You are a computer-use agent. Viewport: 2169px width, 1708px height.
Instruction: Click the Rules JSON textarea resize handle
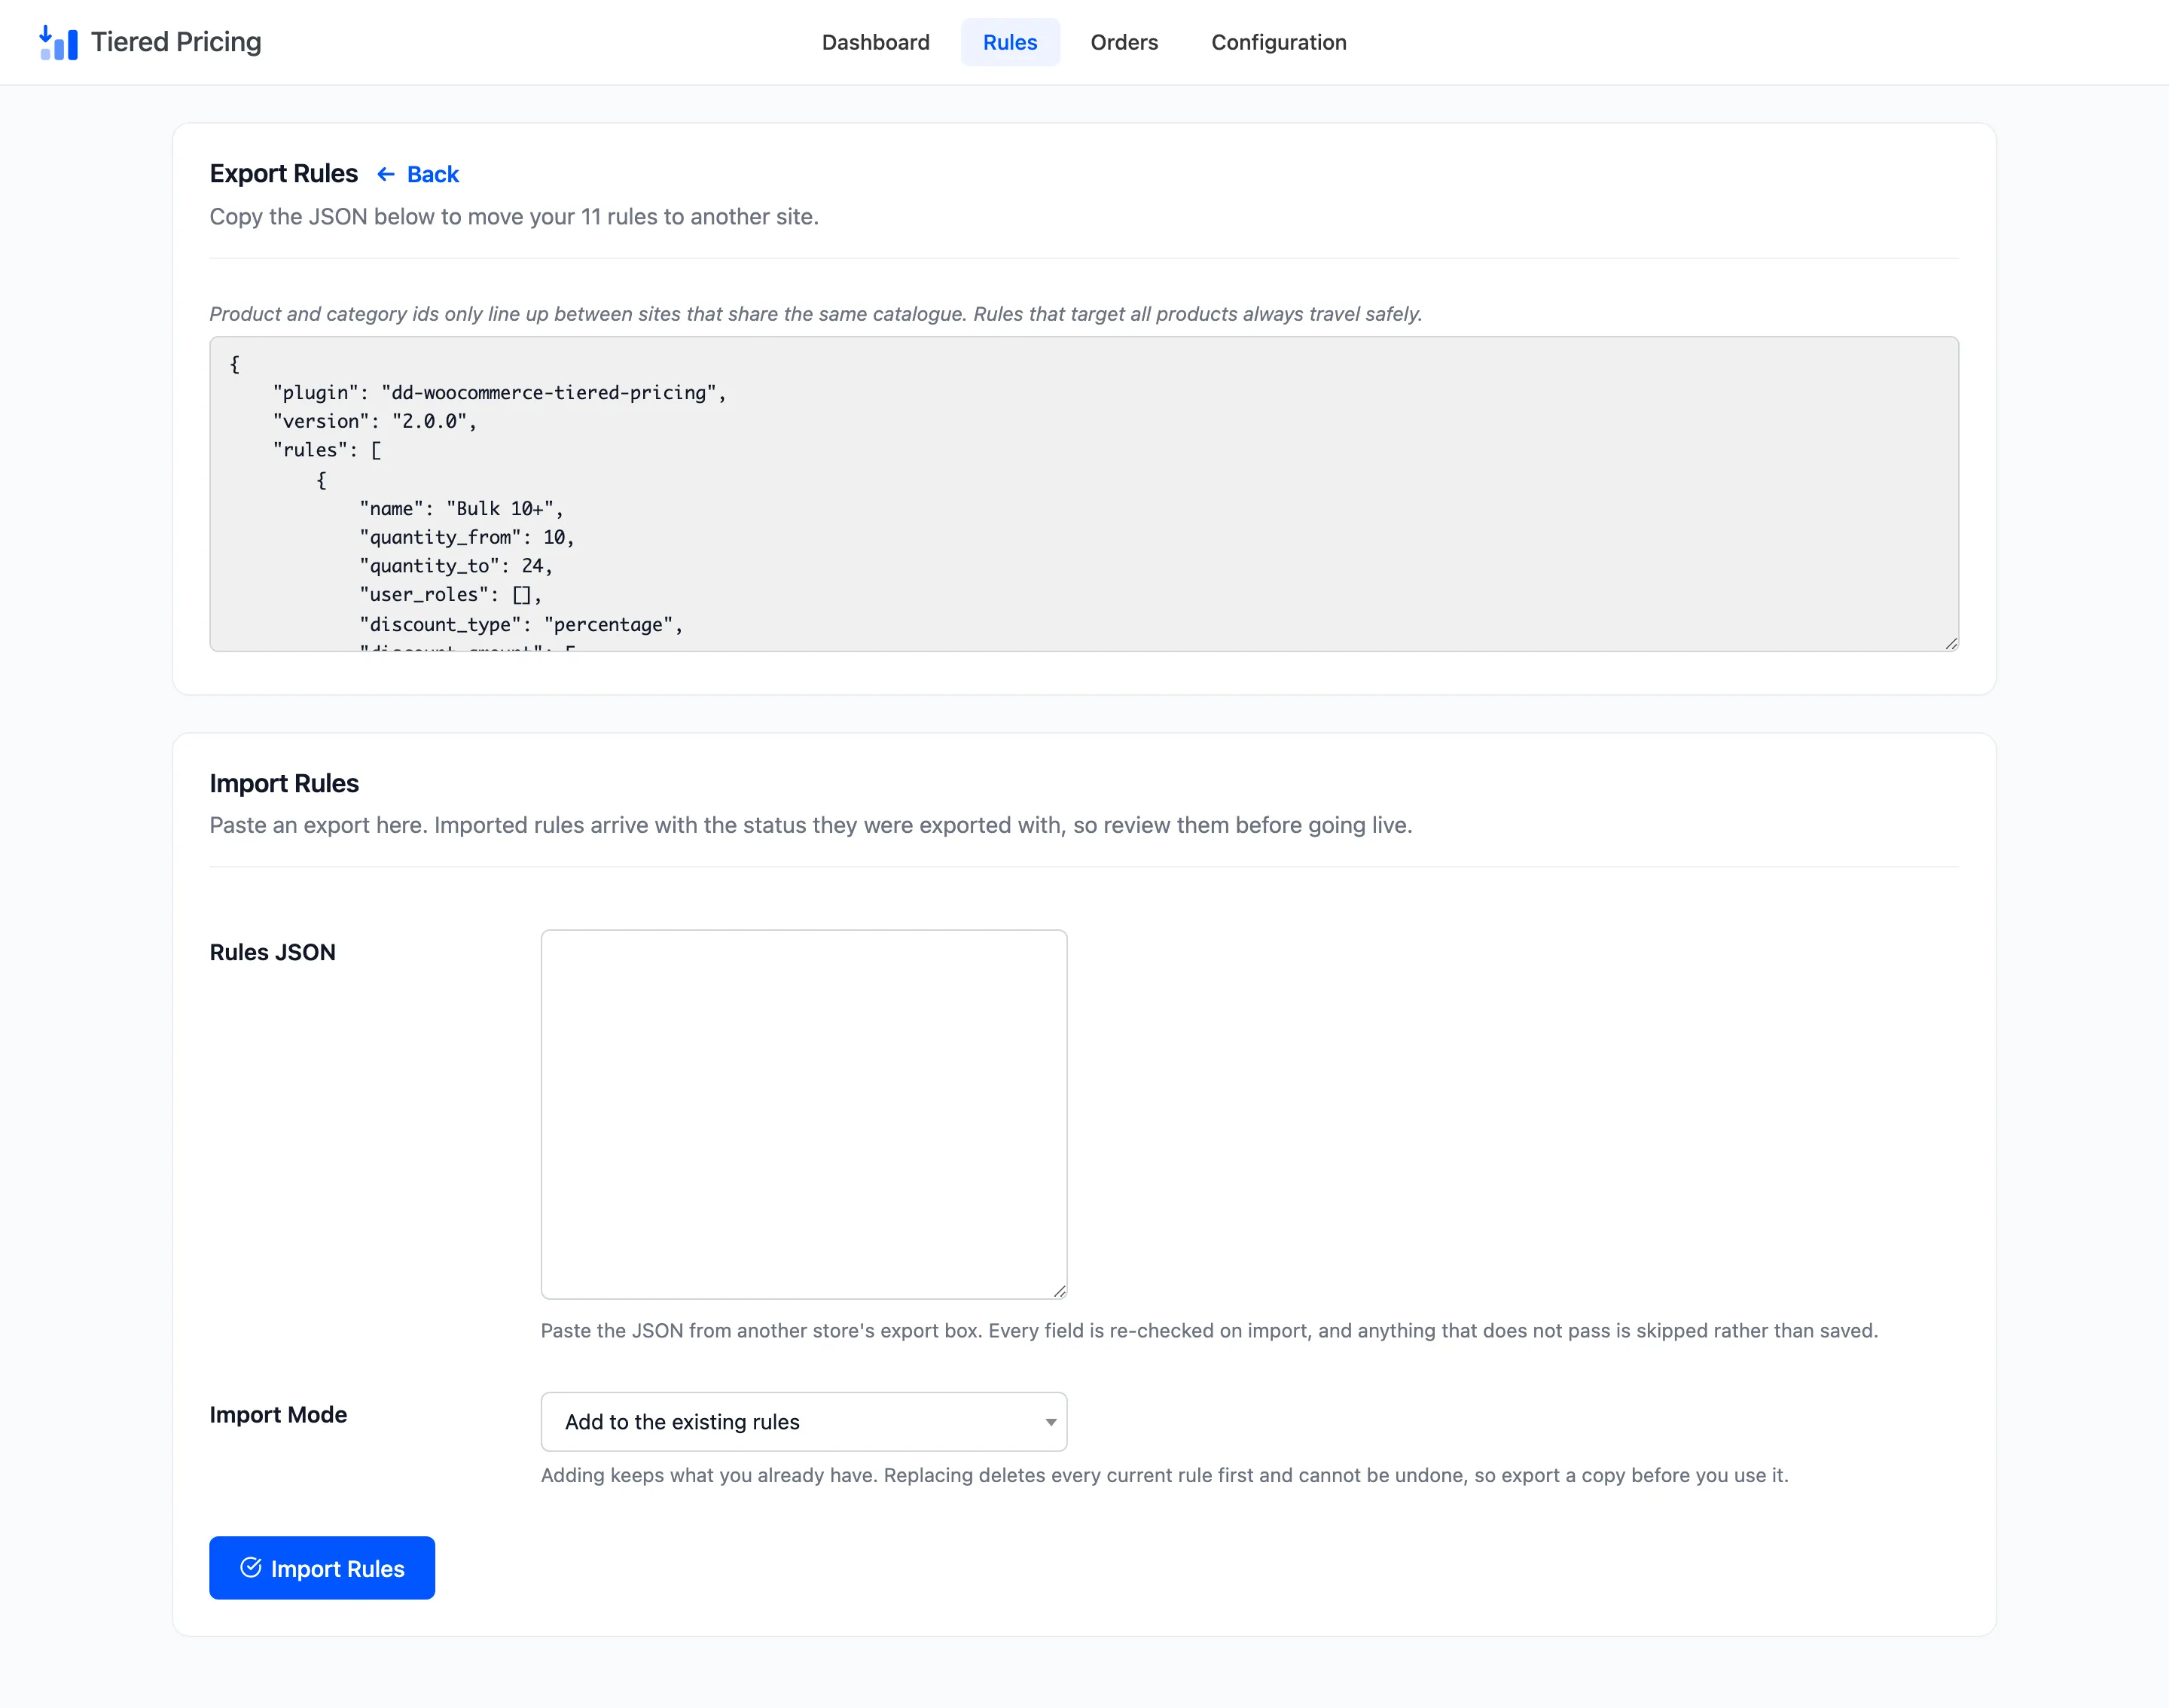[x=1059, y=1291]
